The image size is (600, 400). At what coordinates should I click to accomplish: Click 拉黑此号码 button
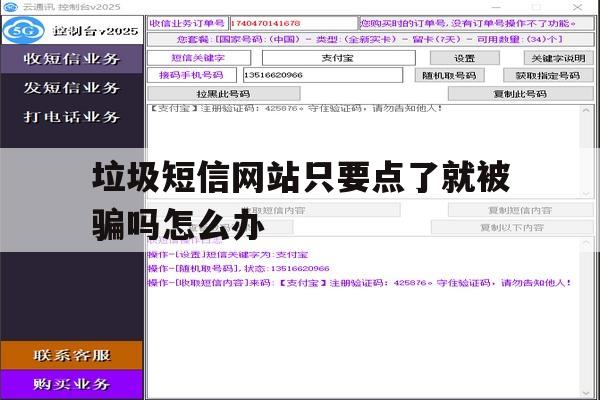(224, 94)
